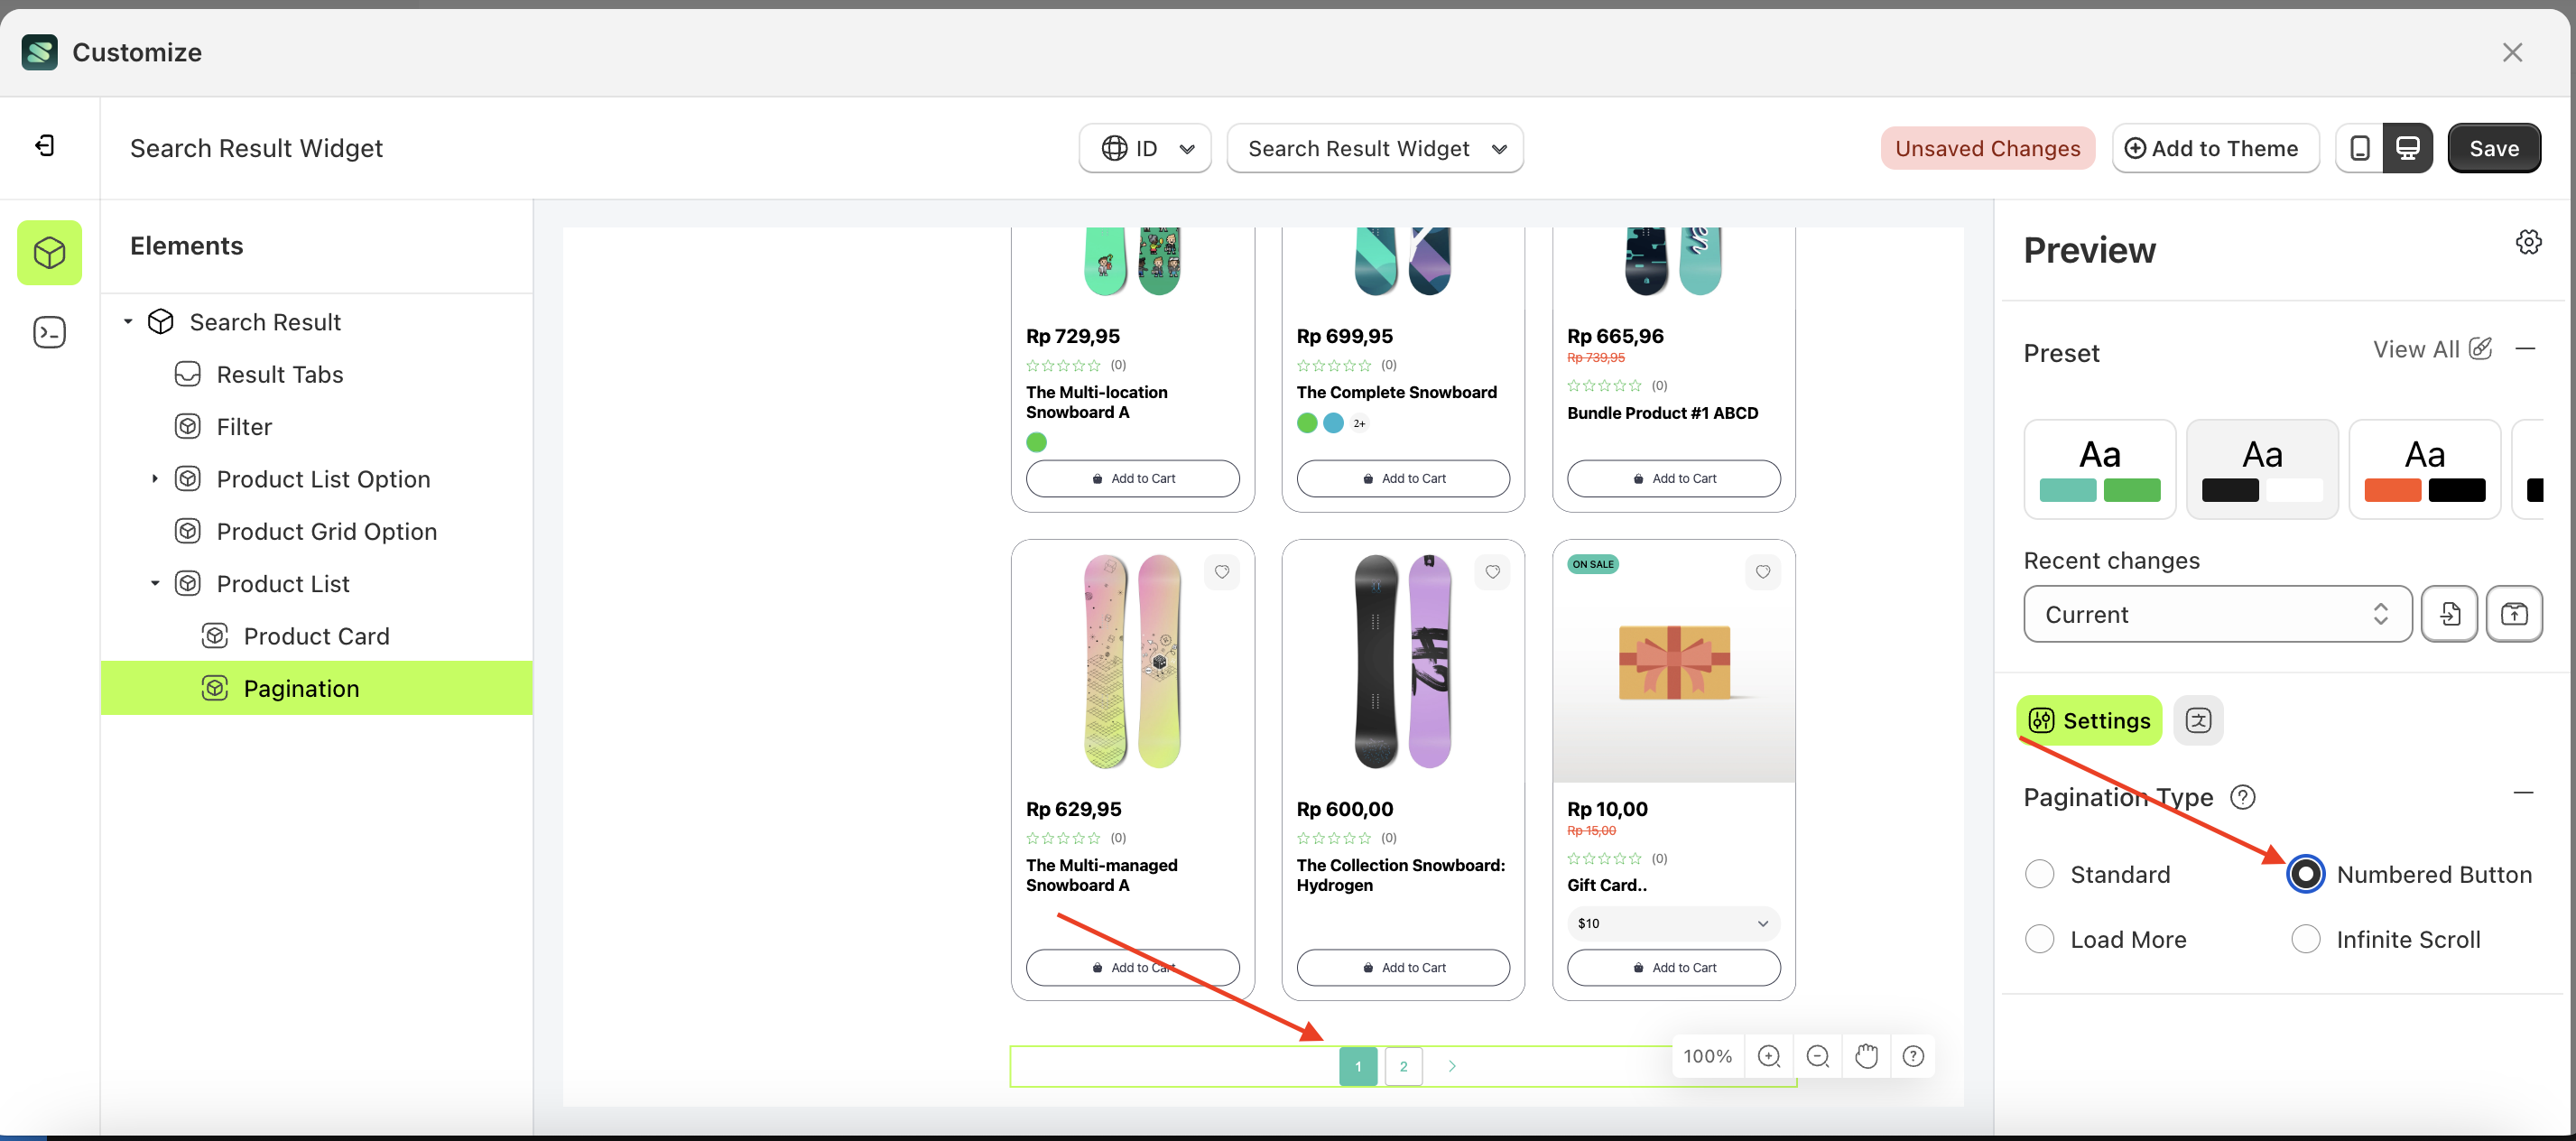Choose Infinite Scroll pagination type
The image size is (2576, 1141).
pyautogui.click(x=2305, y=939)
